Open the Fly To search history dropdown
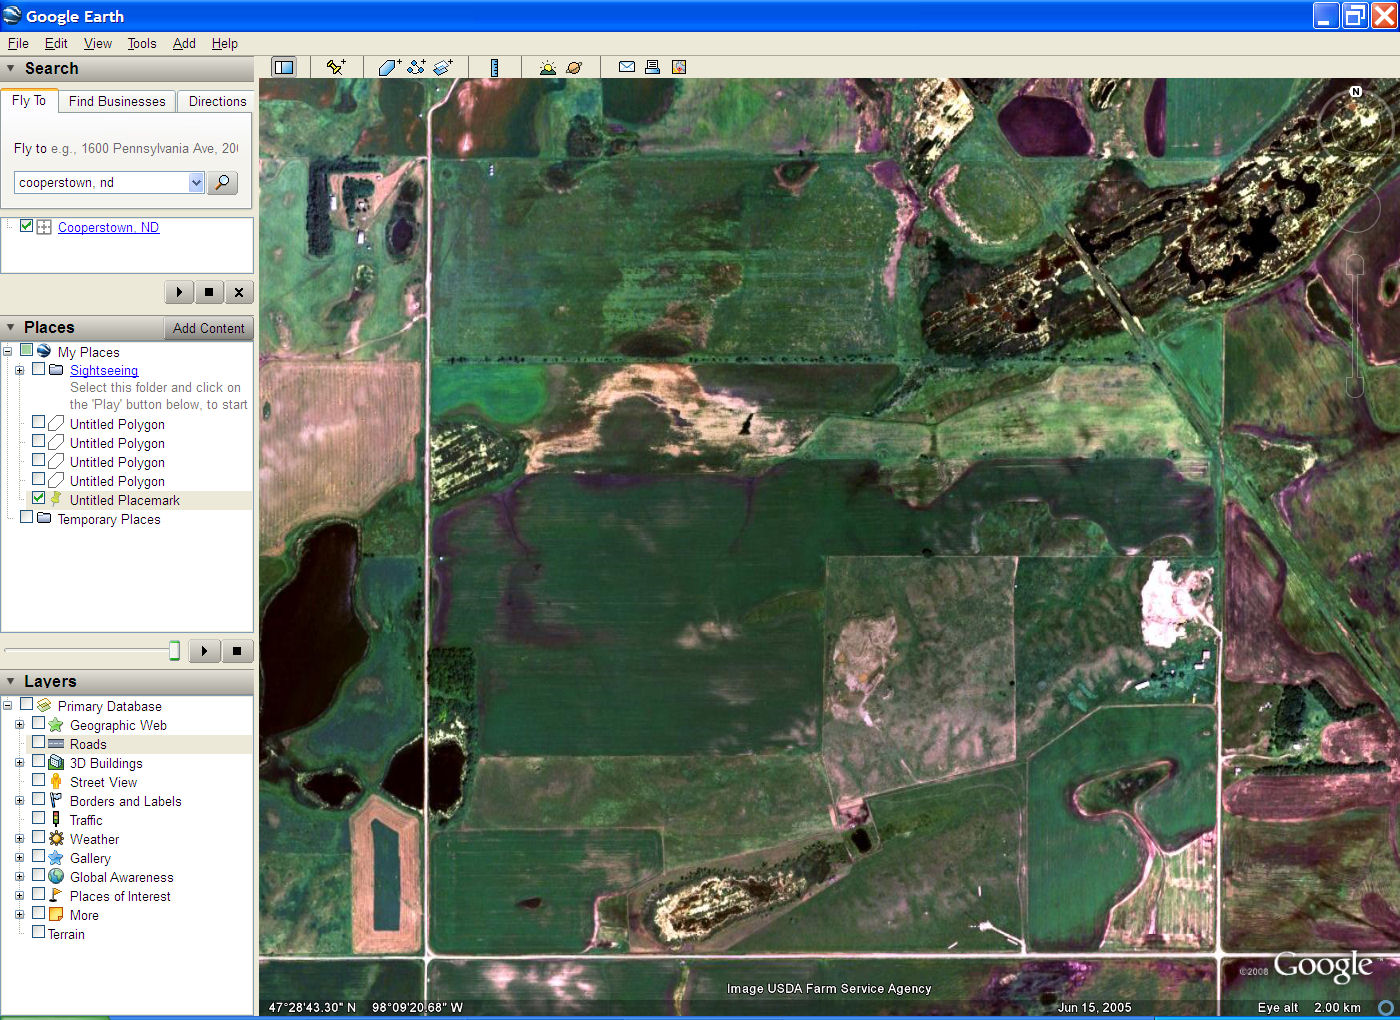Image resolution: width=1400 pixels, height=1020 pixels. point(196,182)
